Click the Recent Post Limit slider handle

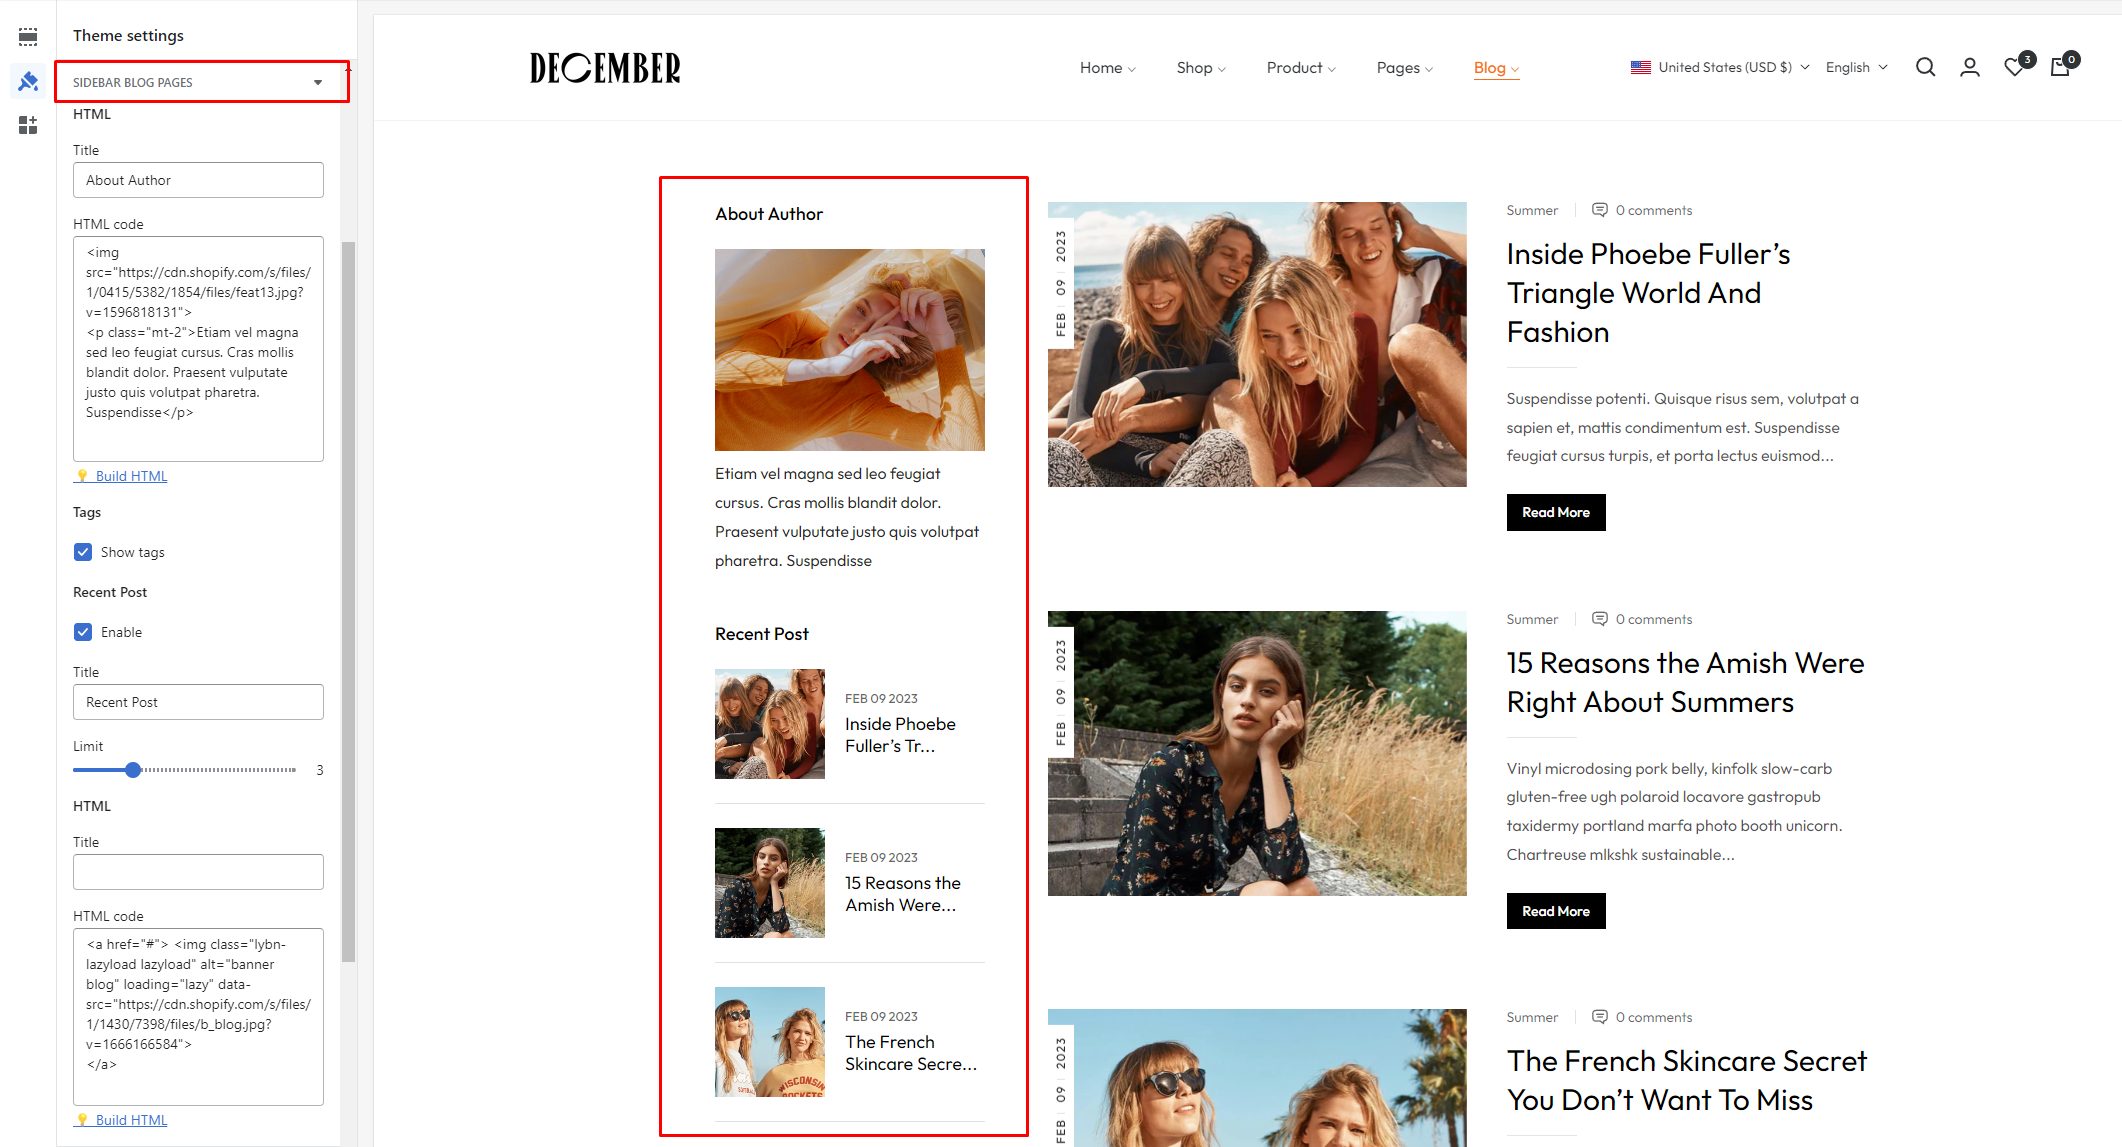coord(133,770)
